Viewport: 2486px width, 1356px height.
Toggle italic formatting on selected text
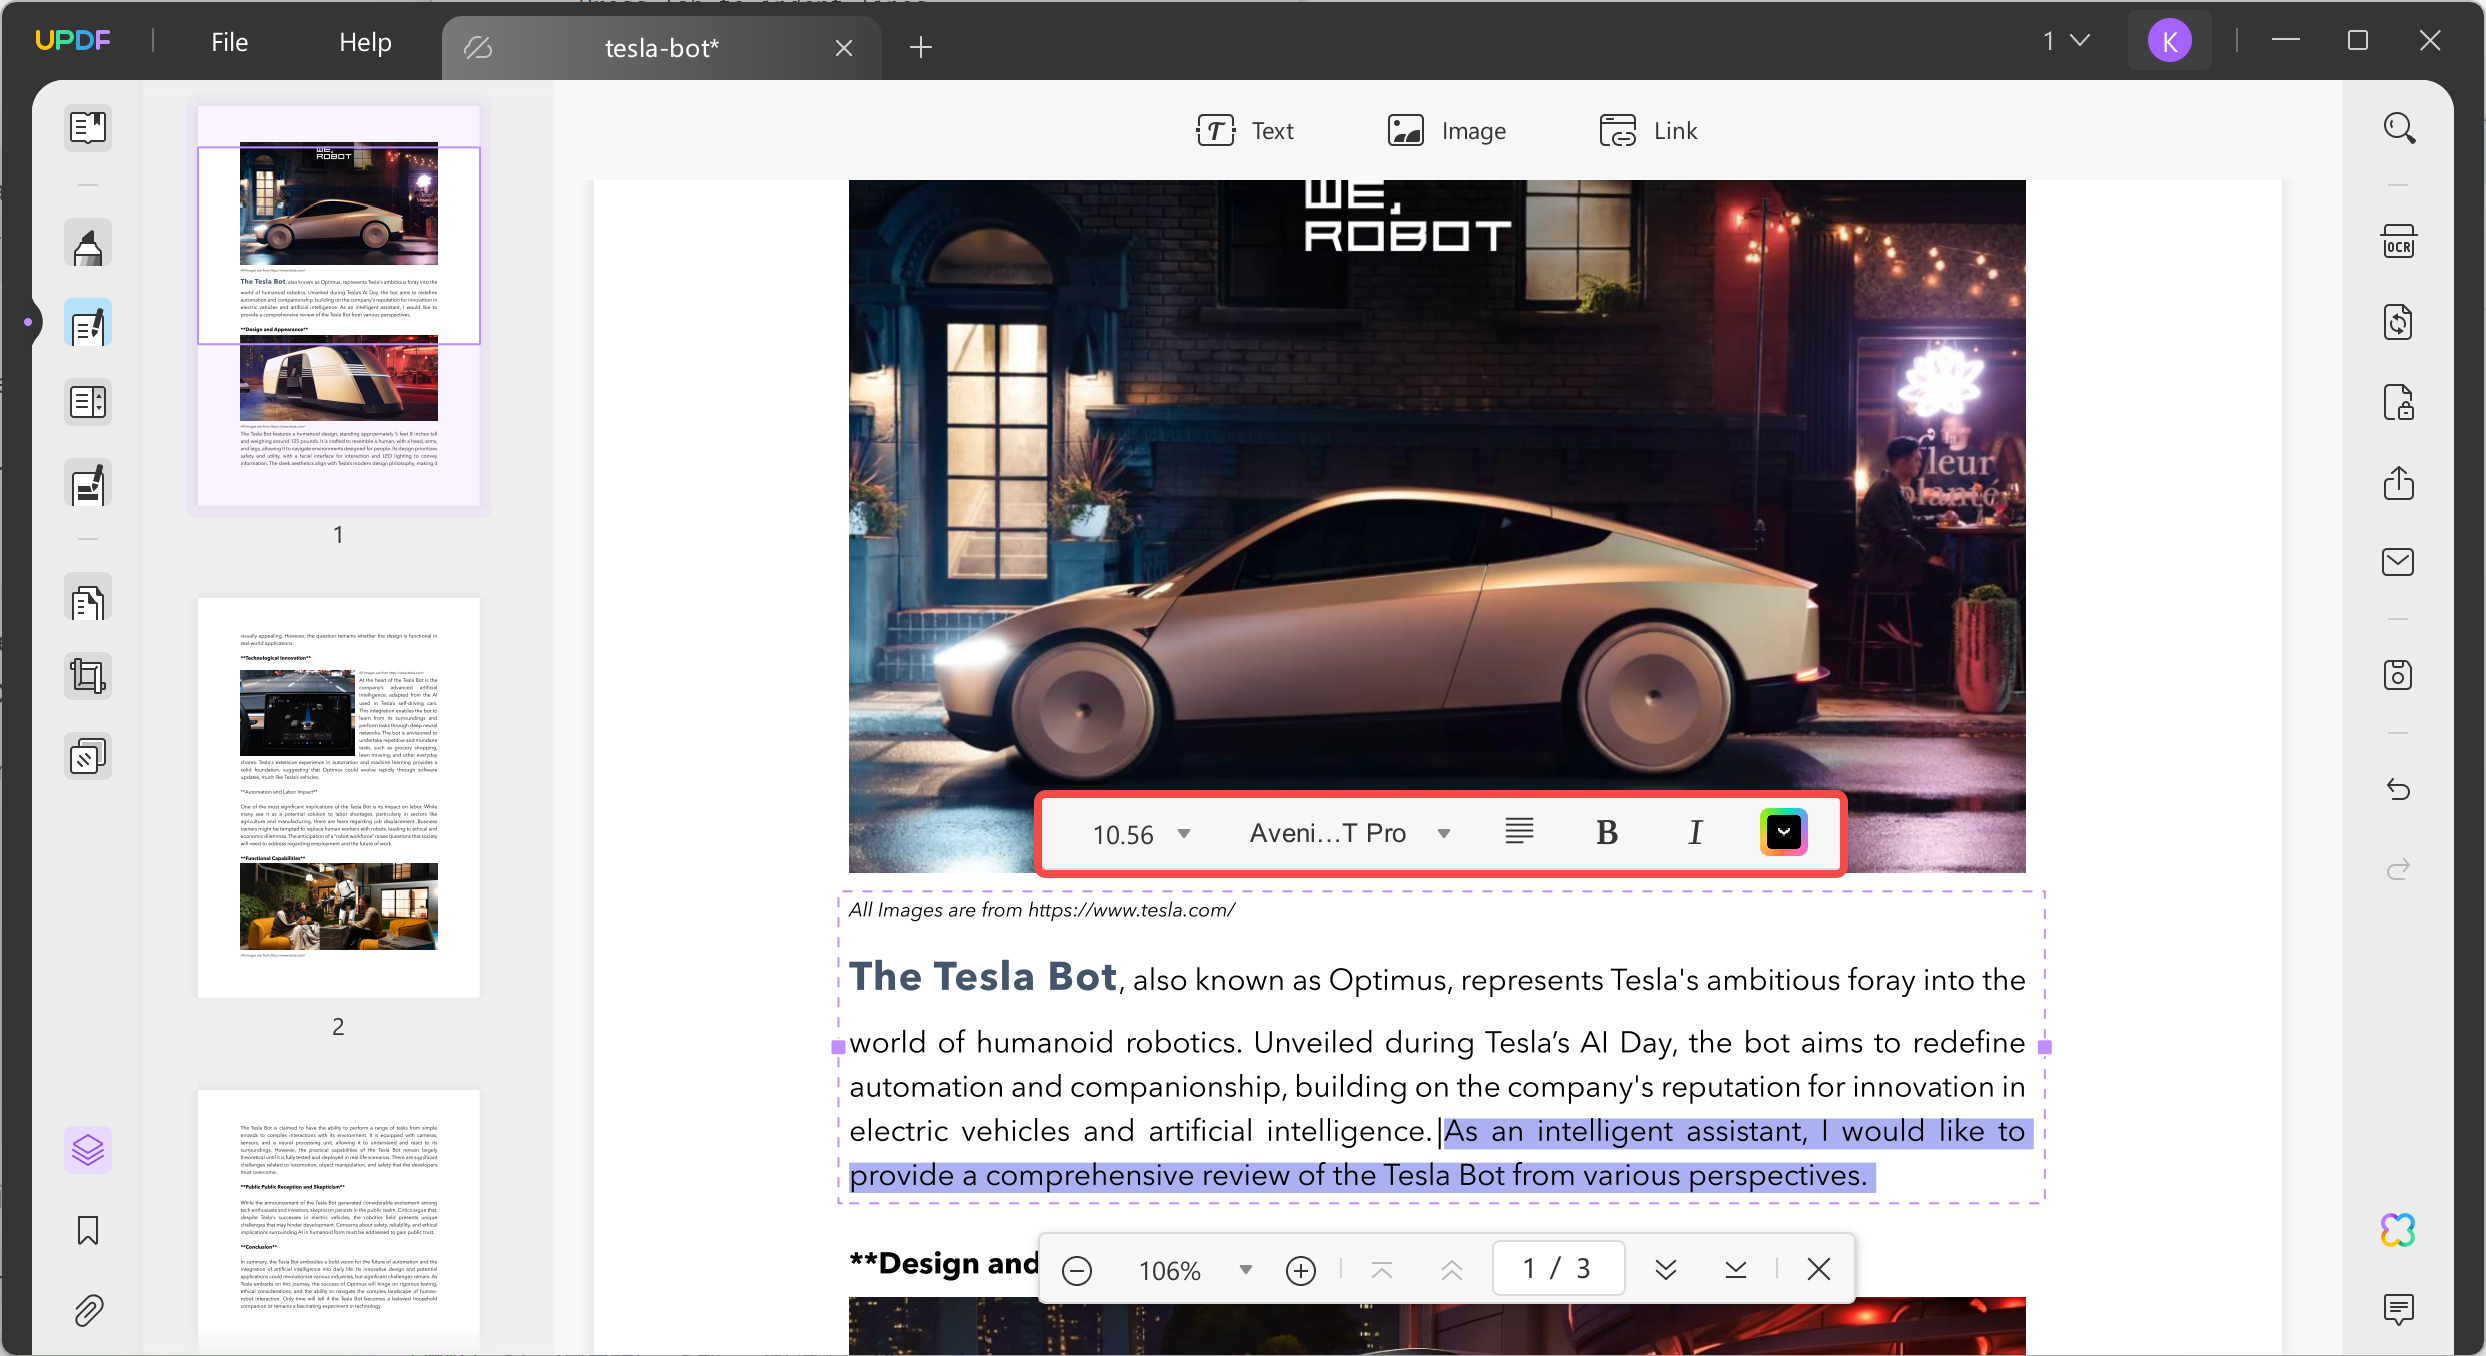1695,833
